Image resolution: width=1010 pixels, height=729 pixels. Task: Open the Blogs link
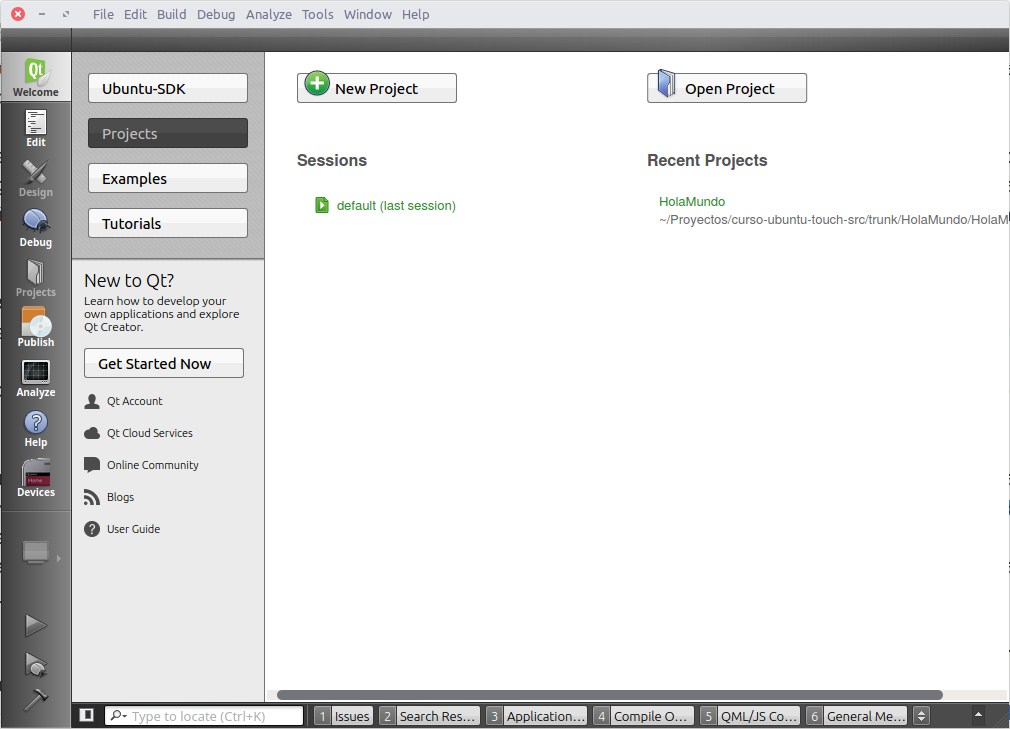pyautogui.click(x=120, y=497)
